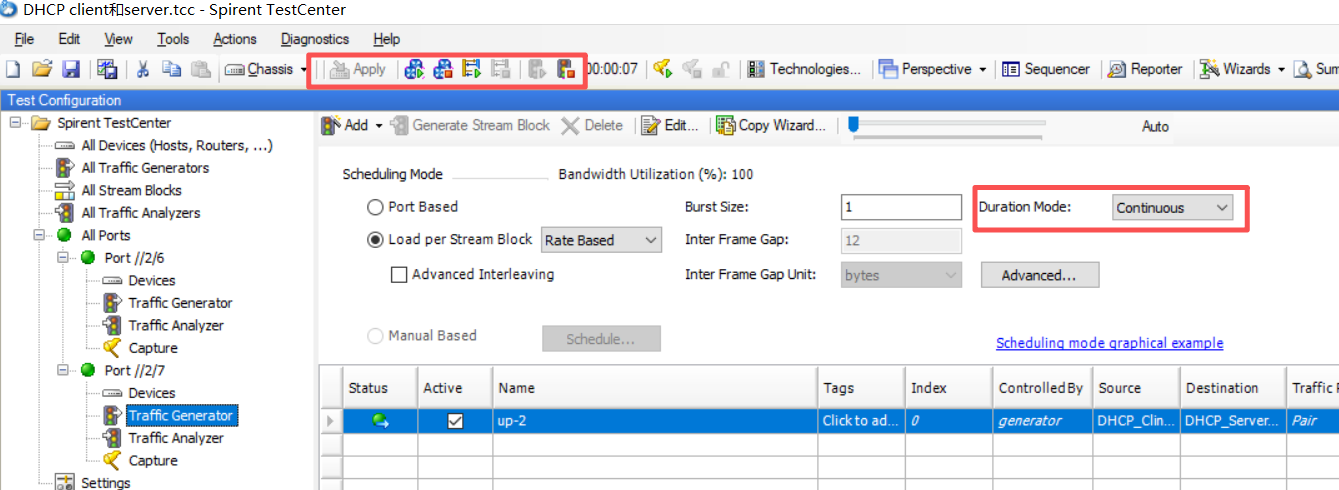This screenshot has height=490, width=1339.
Task: Open the File menu
Action: (24, 39)
